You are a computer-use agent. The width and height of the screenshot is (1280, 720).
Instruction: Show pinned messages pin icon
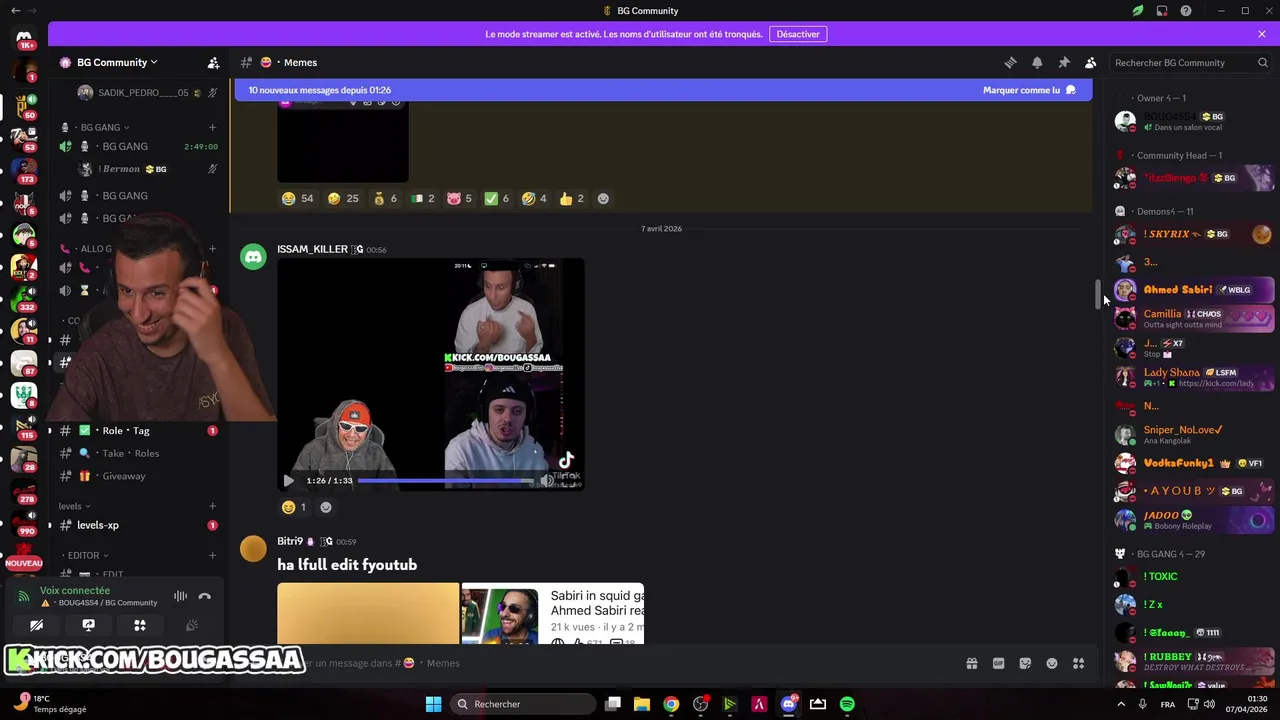click(x=1064, y=62)
